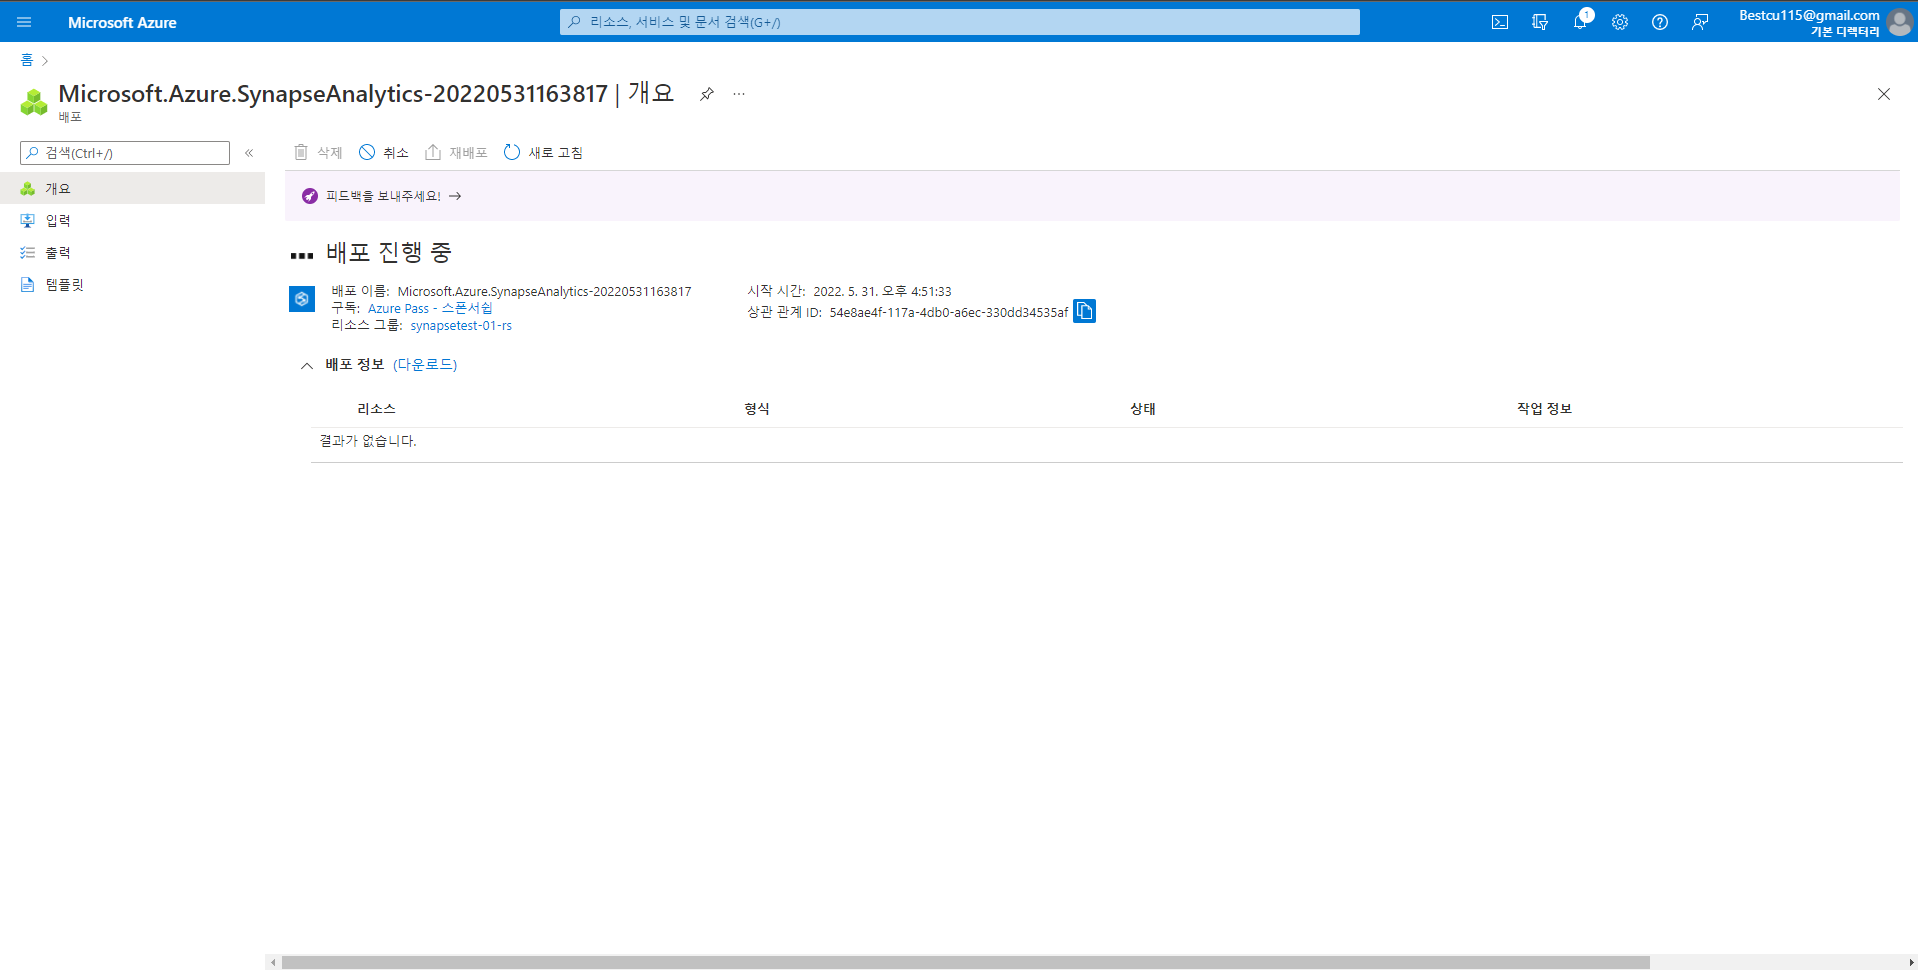The width and height of the screenshot is (1918, 970).
Task: Collapse the 배포 정보 section
Action: tap(307, 365)
